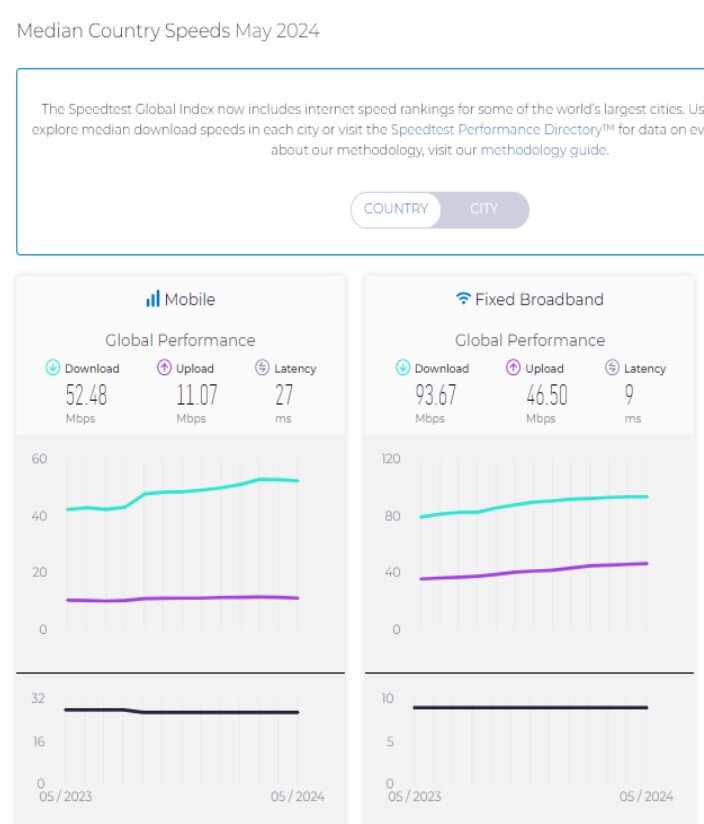Click the Fixed Broadband download arrow icon
The height and width of the screenshot is (824, 704).
[403, 368]
